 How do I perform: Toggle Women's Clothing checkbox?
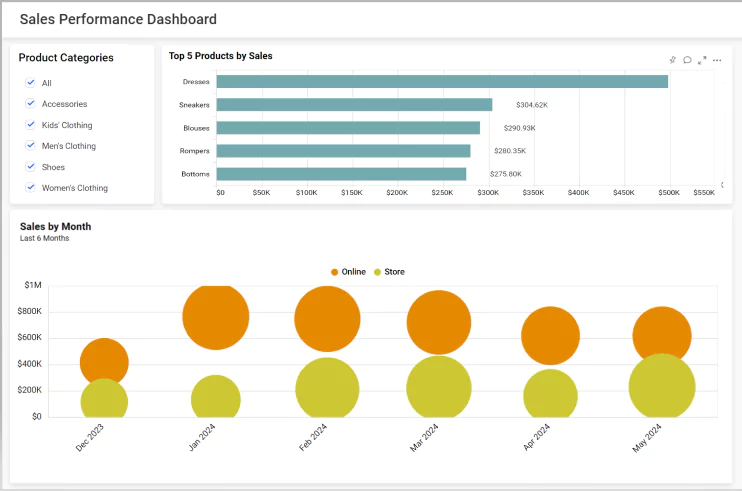pos(31,188)
